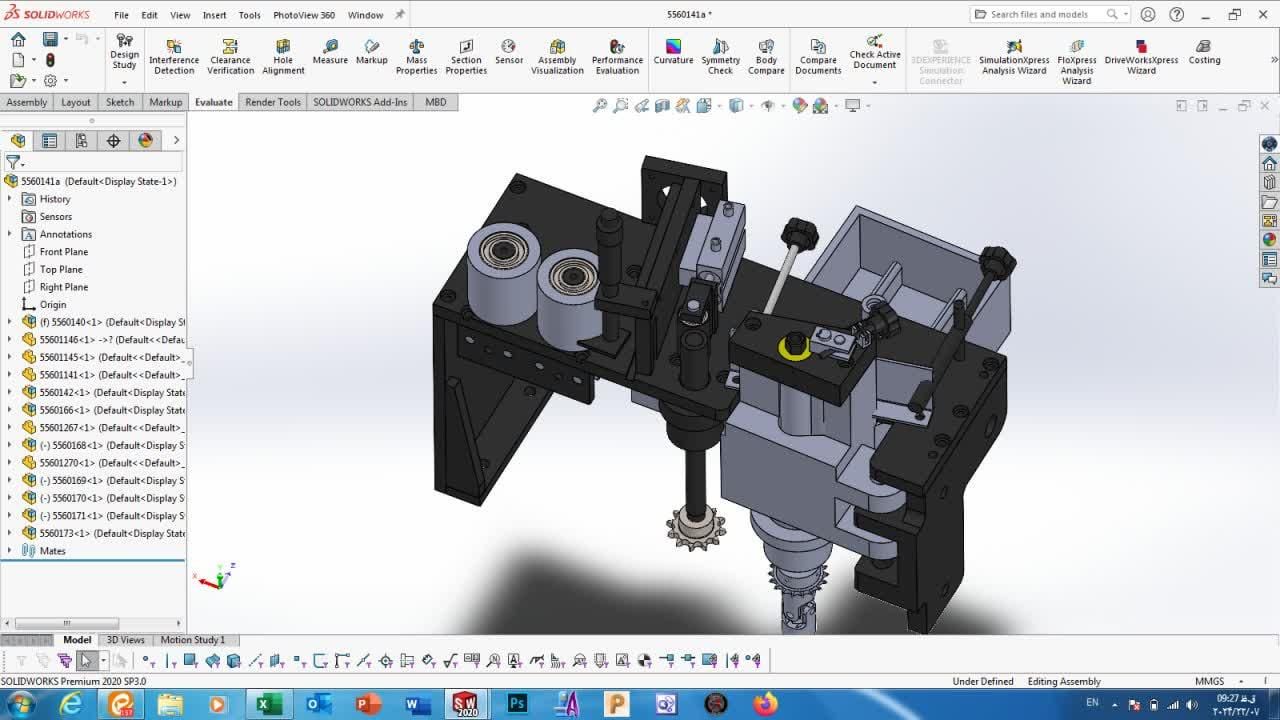The height and width of the screenshot is (720, 1280).
Task: Expand the Mates folder
Action: 10,551
